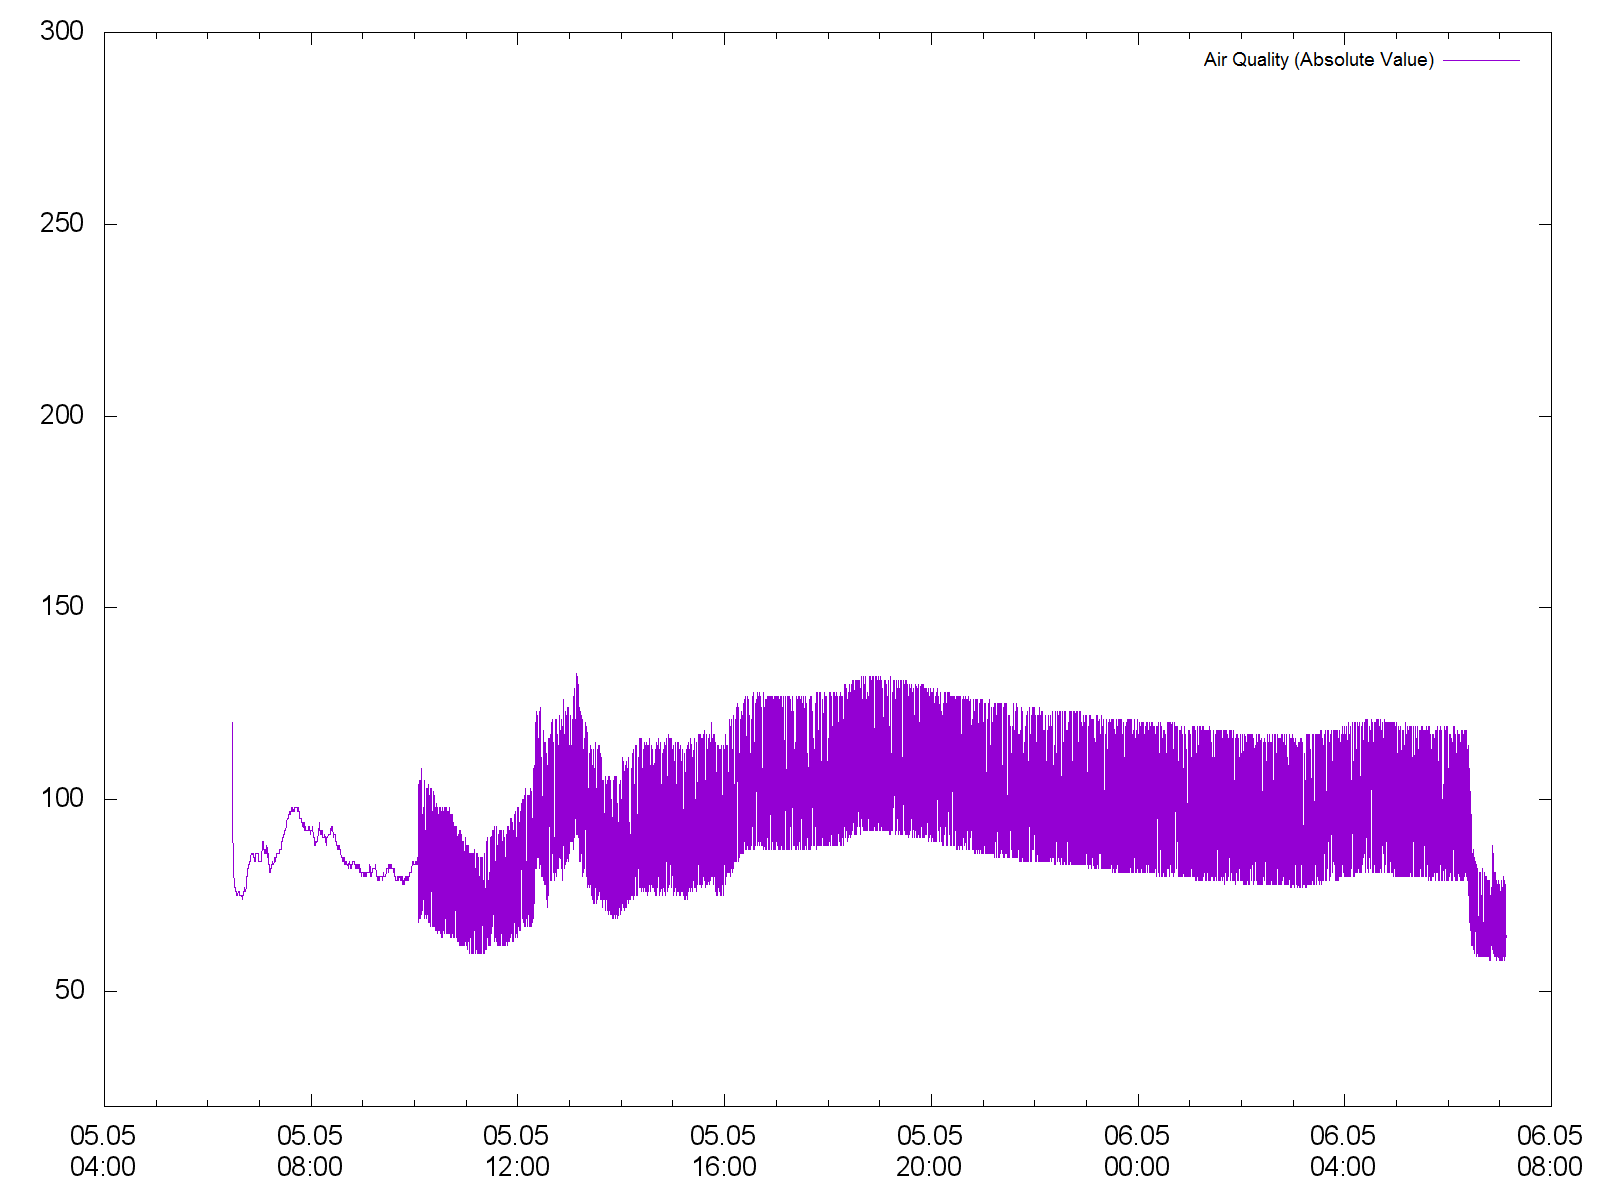
Task: Click the 'Air Quality (Absolute Value)' legend label
Action: click(1318, 60)
